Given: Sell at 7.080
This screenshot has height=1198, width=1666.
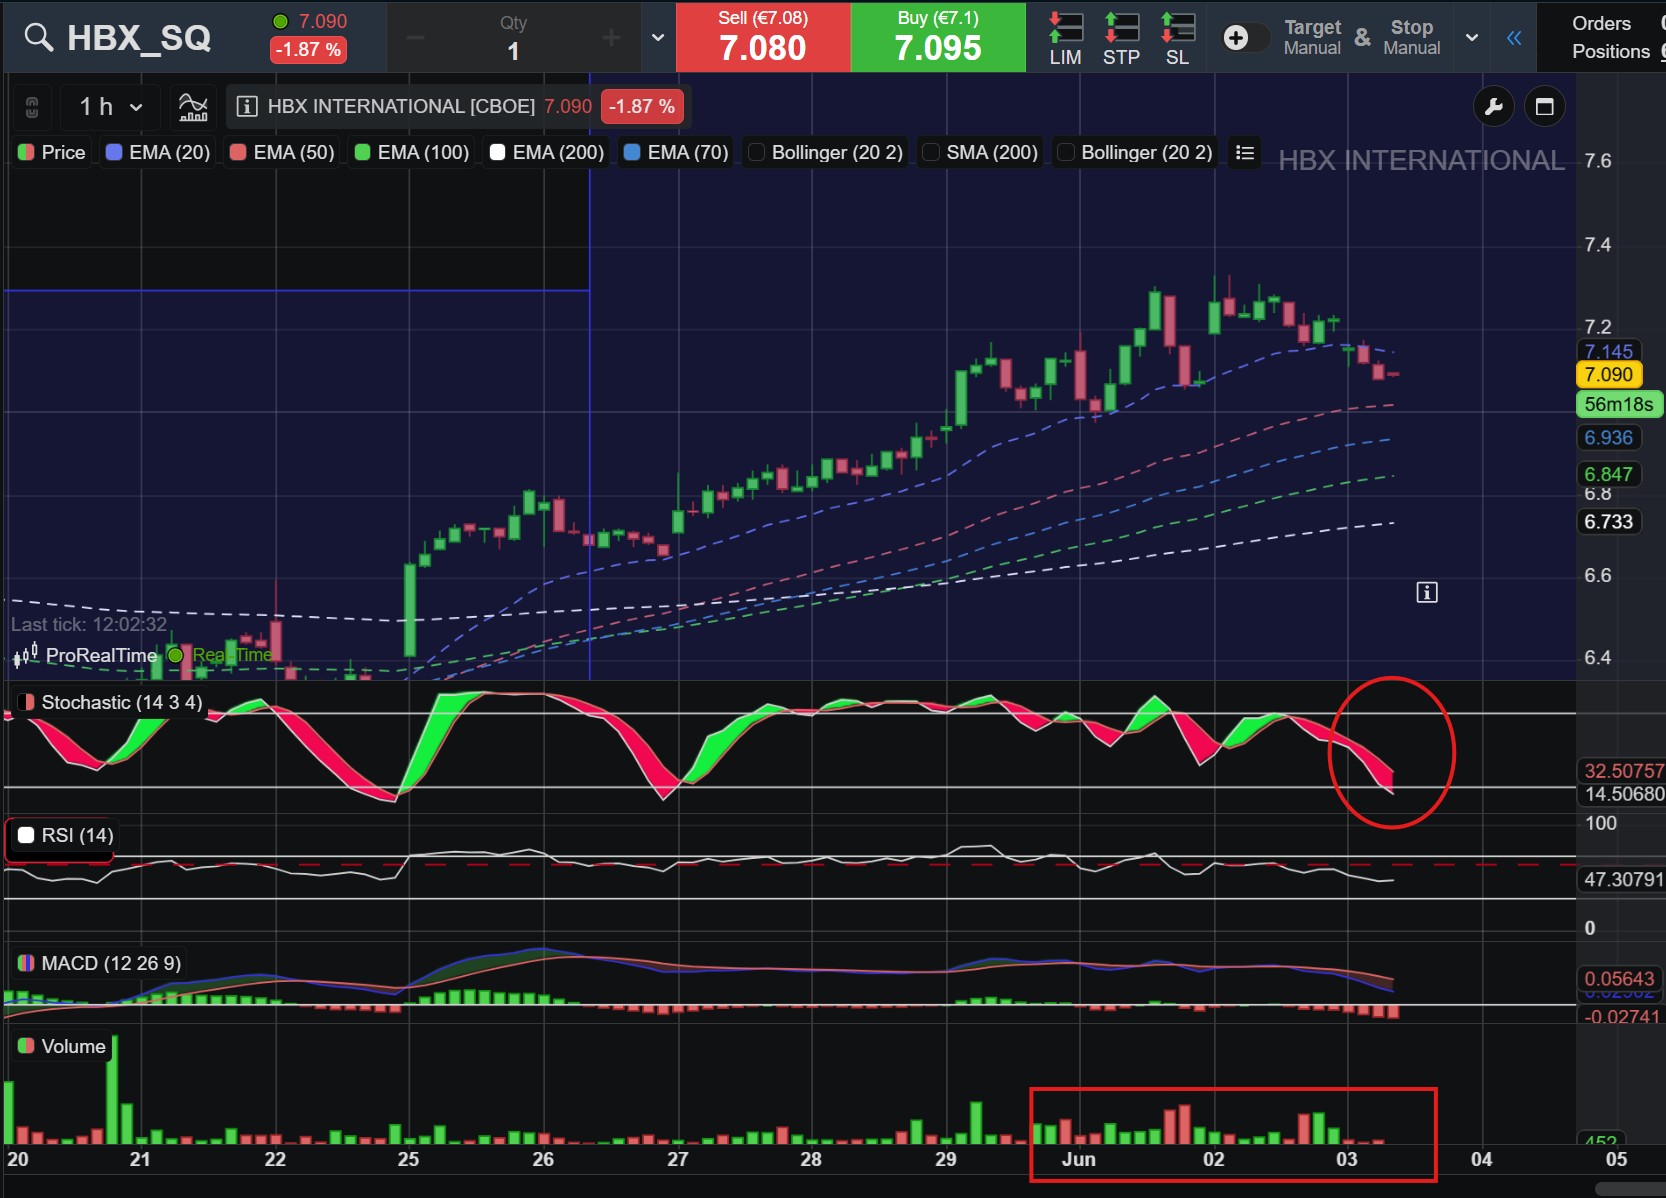Looking at the screenshot, I should click(763, 37).
